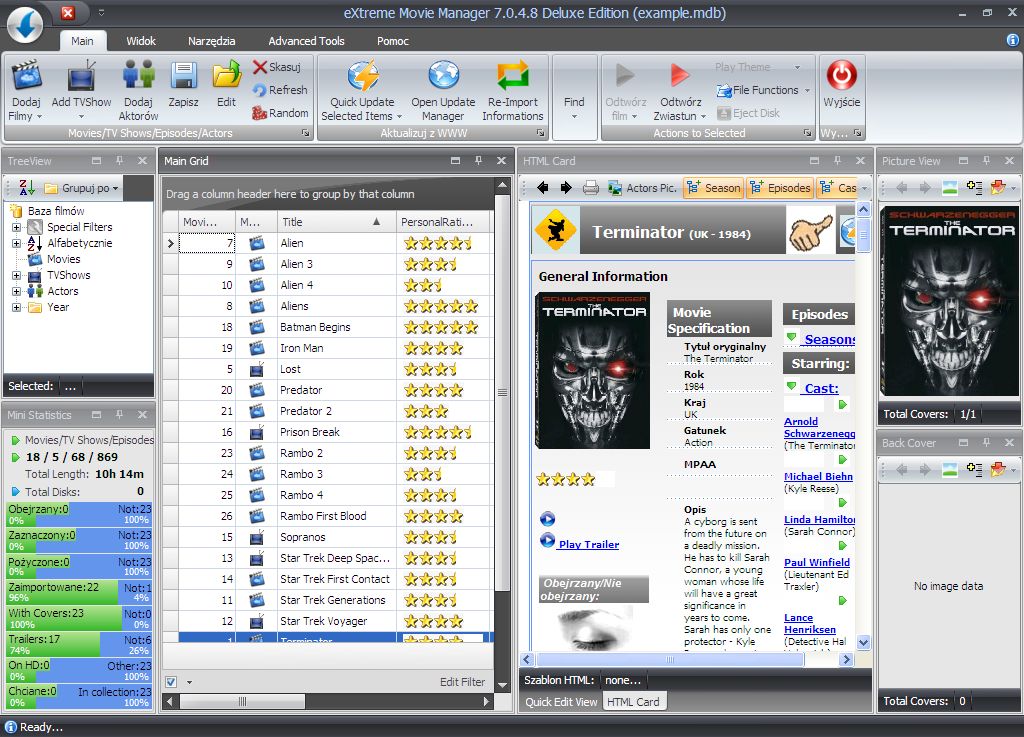Image resolution: width=1024 pixels, height=737 pixels.
Task: Open Linda Hamilton actor link
Action: 820,520
